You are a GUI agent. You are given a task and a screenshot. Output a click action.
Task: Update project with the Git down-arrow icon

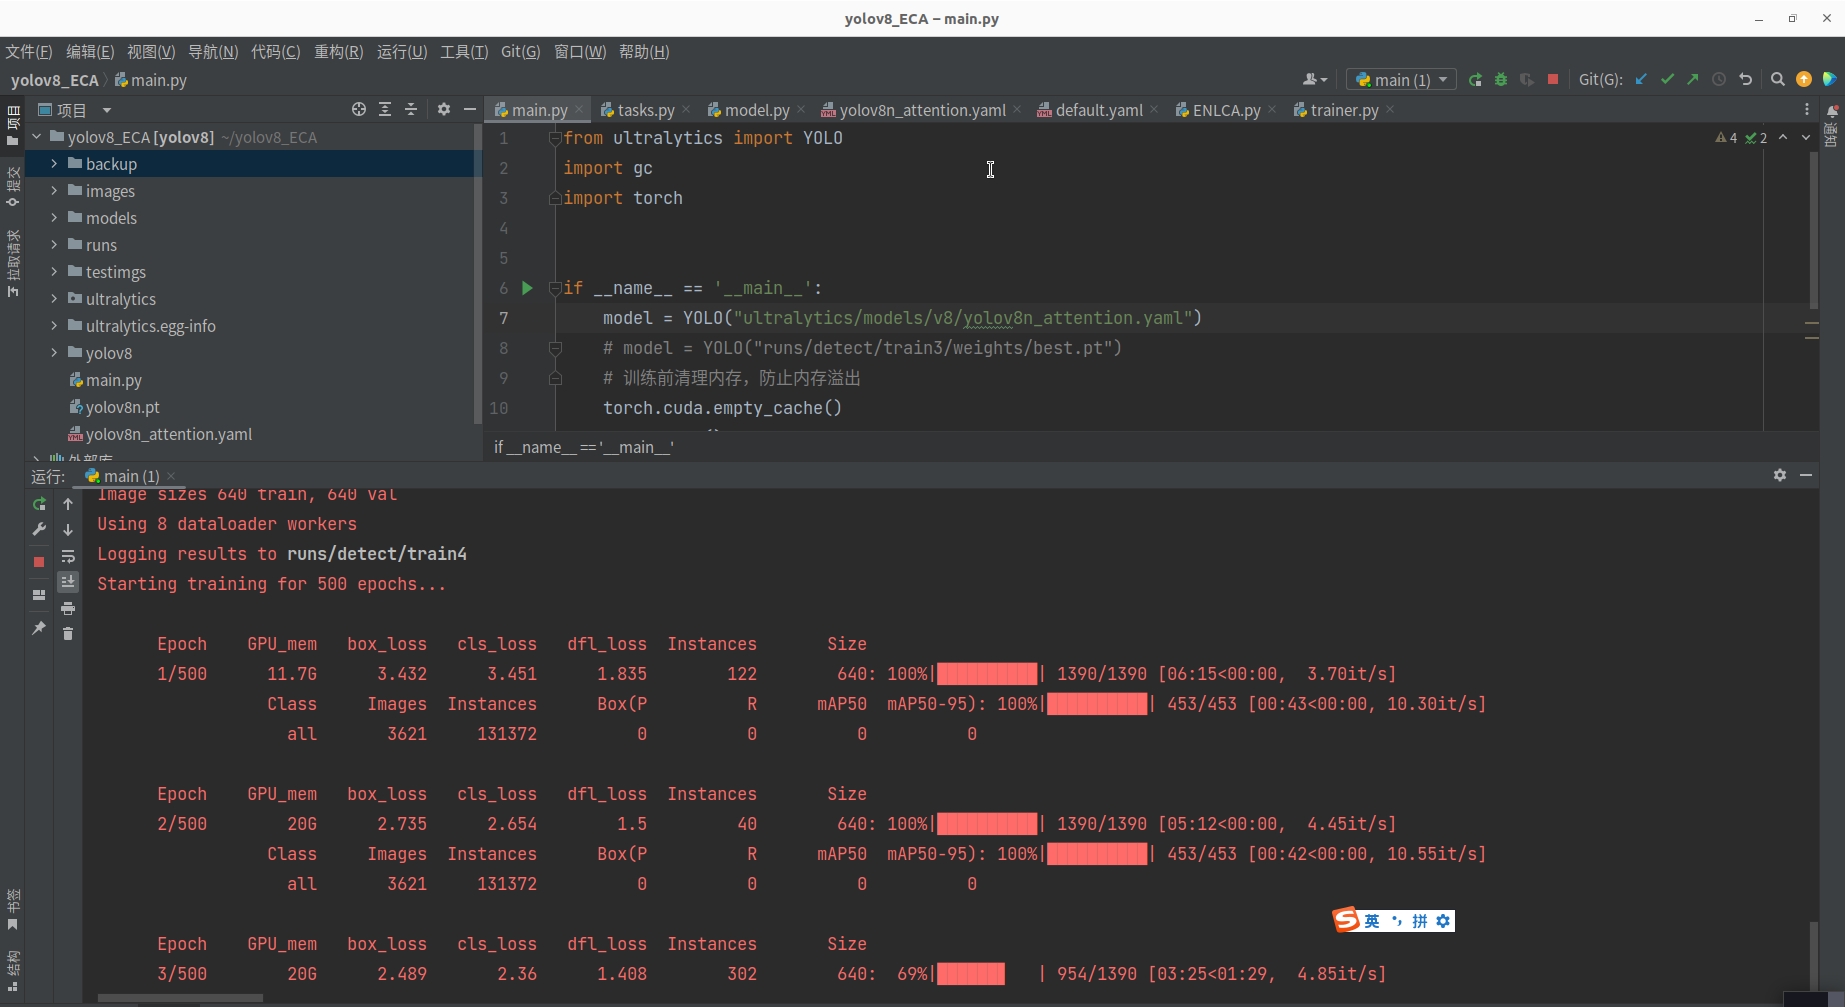coord(1640,78)
